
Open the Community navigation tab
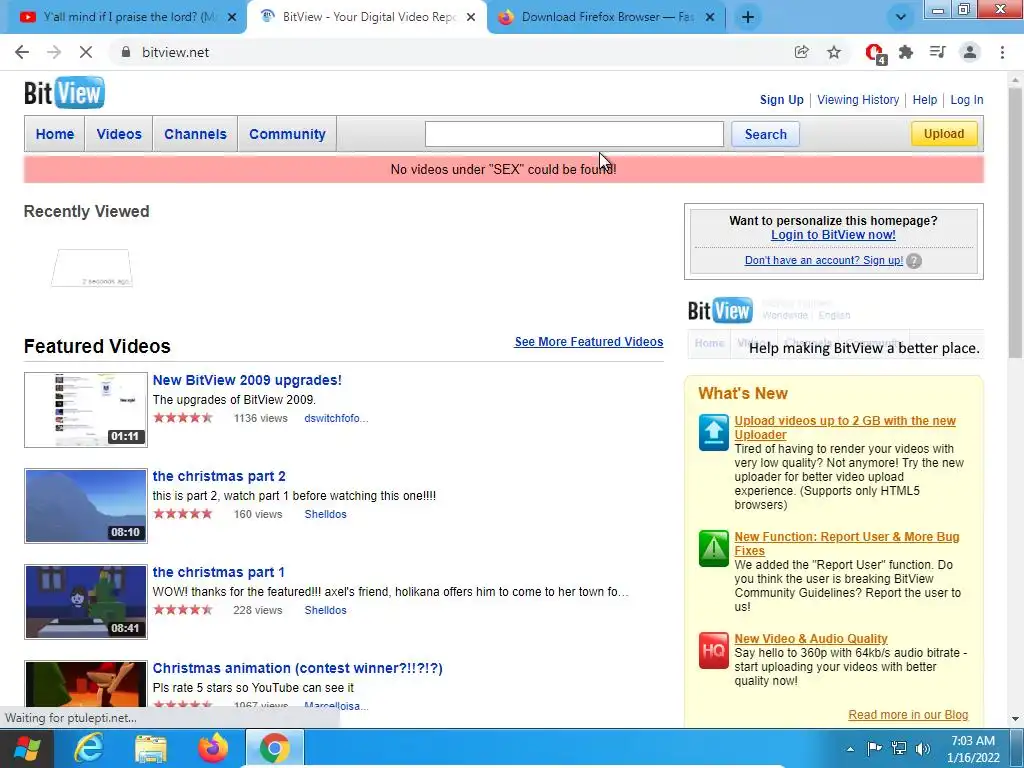(x=287, y=134)
